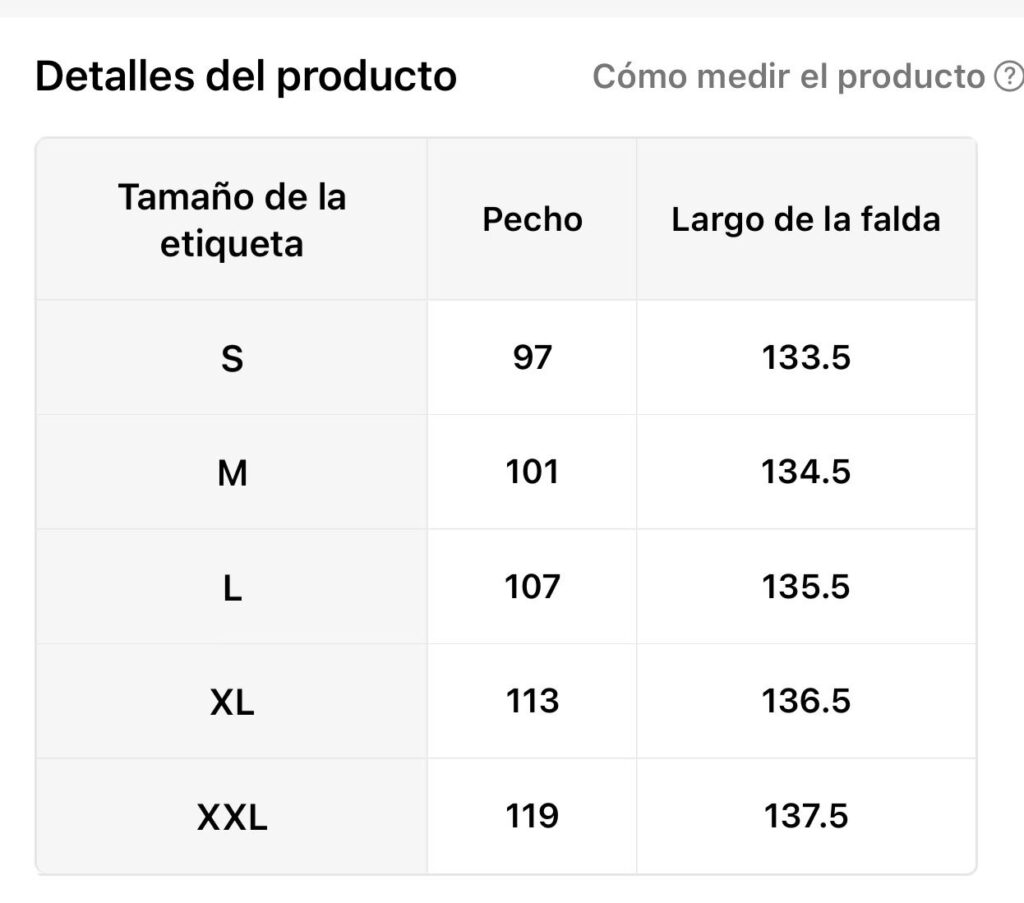Select the size L row label
Screen dimensions: 1024x903
[x=232, y=588]
